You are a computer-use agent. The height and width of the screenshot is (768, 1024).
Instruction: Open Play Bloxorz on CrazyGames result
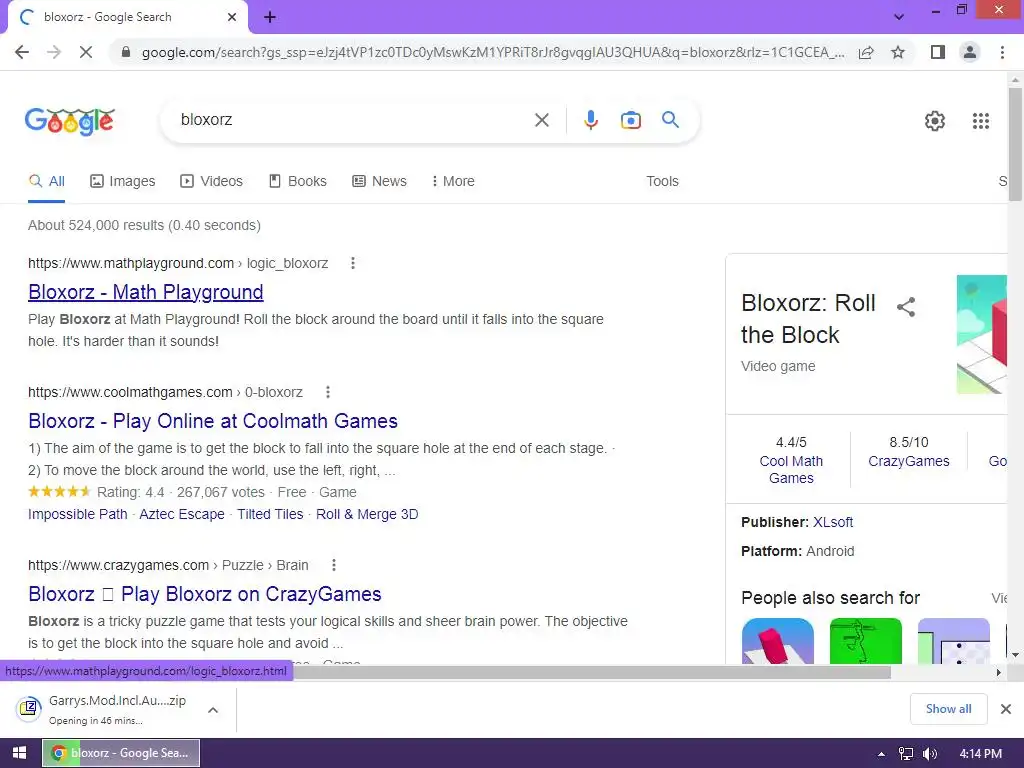coord(204,594)
